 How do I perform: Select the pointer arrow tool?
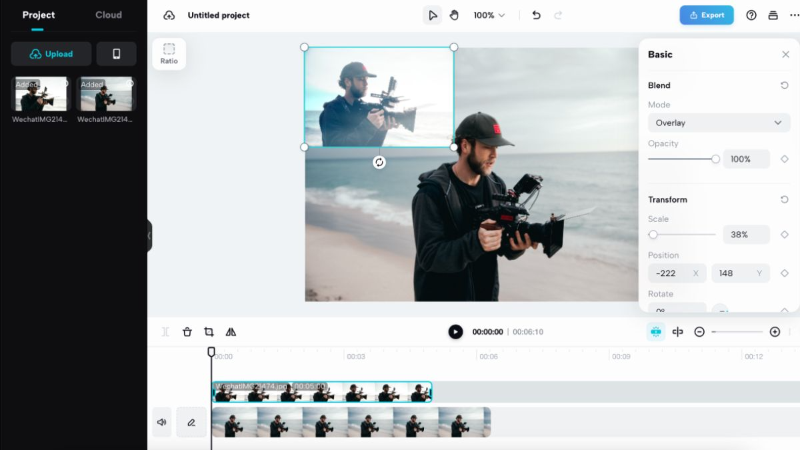432,15
